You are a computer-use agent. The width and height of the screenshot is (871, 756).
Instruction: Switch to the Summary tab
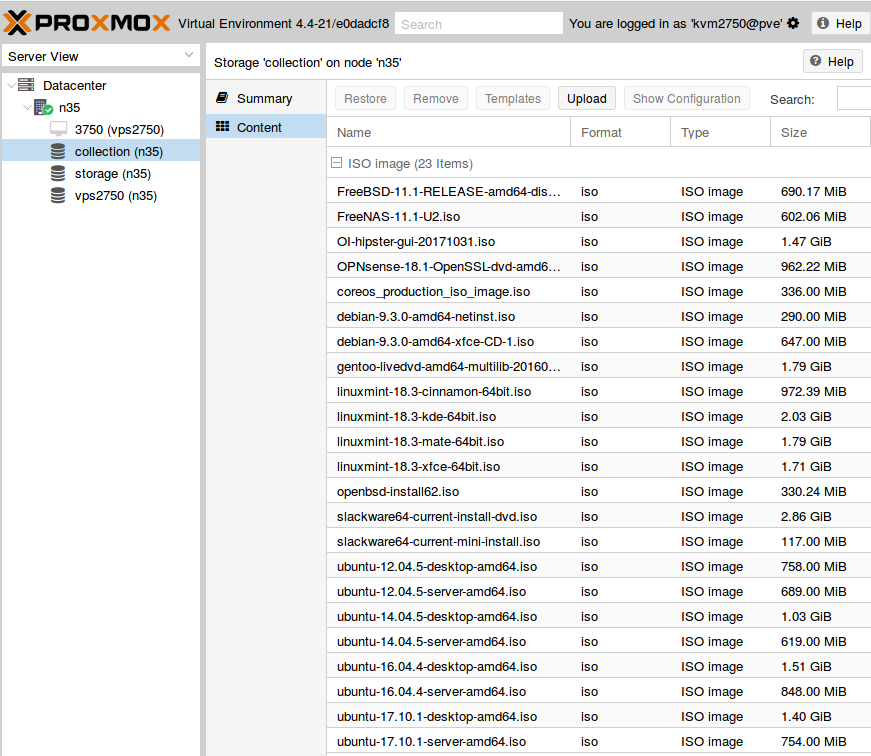click(264, 98)
